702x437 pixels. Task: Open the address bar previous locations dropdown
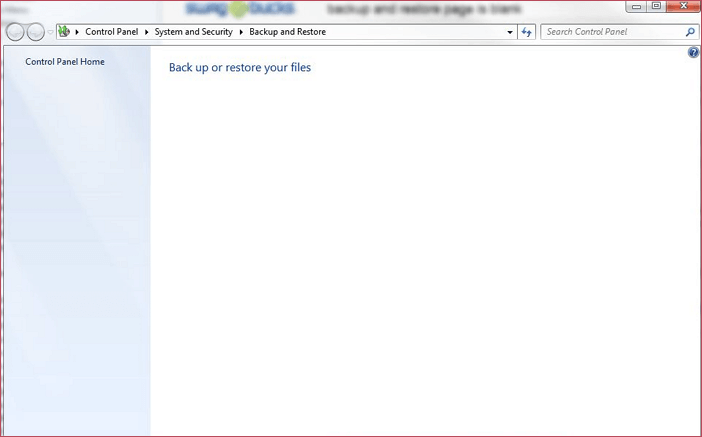point(510,32)
